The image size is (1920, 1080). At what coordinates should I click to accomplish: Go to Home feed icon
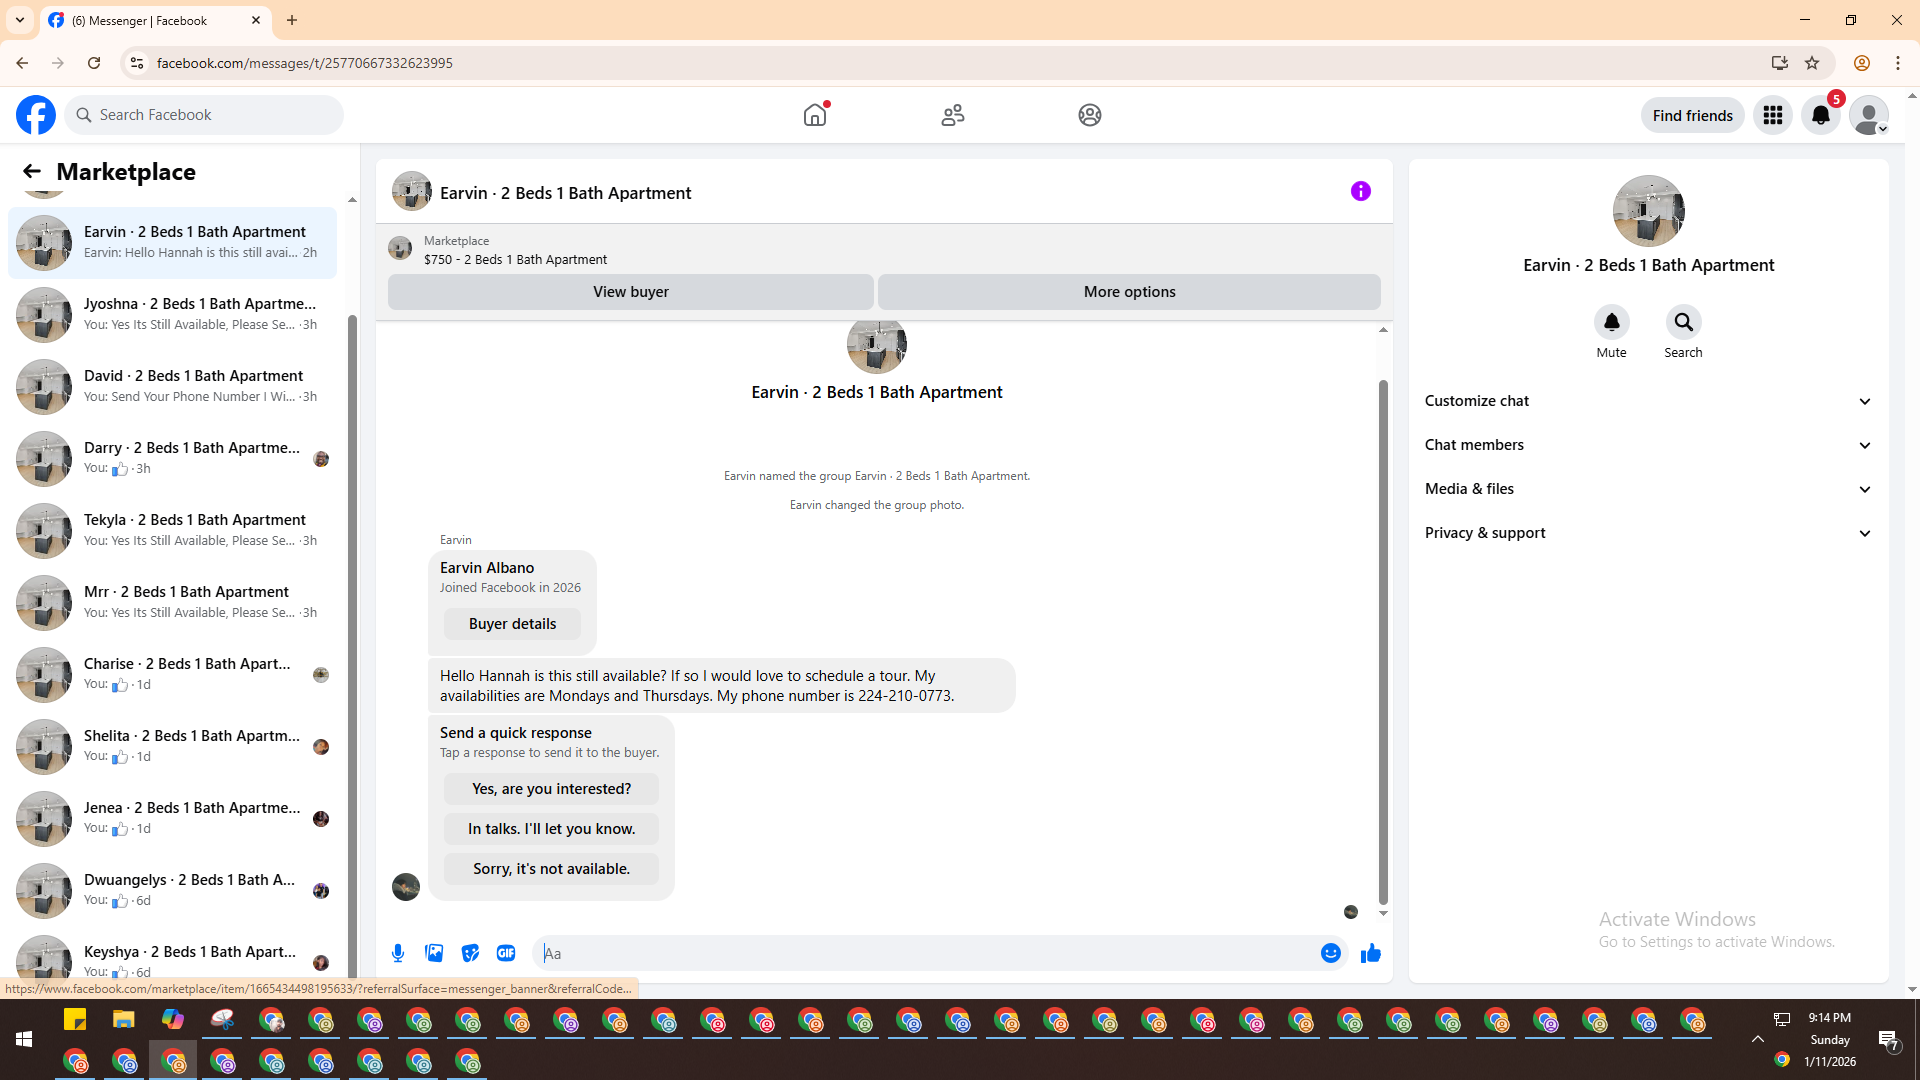pos(815,115)
